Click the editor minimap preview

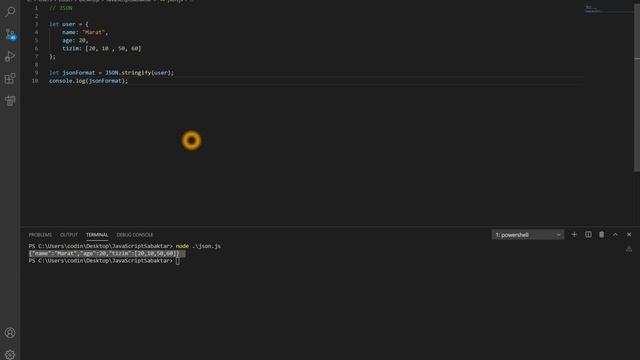[608, 9]
